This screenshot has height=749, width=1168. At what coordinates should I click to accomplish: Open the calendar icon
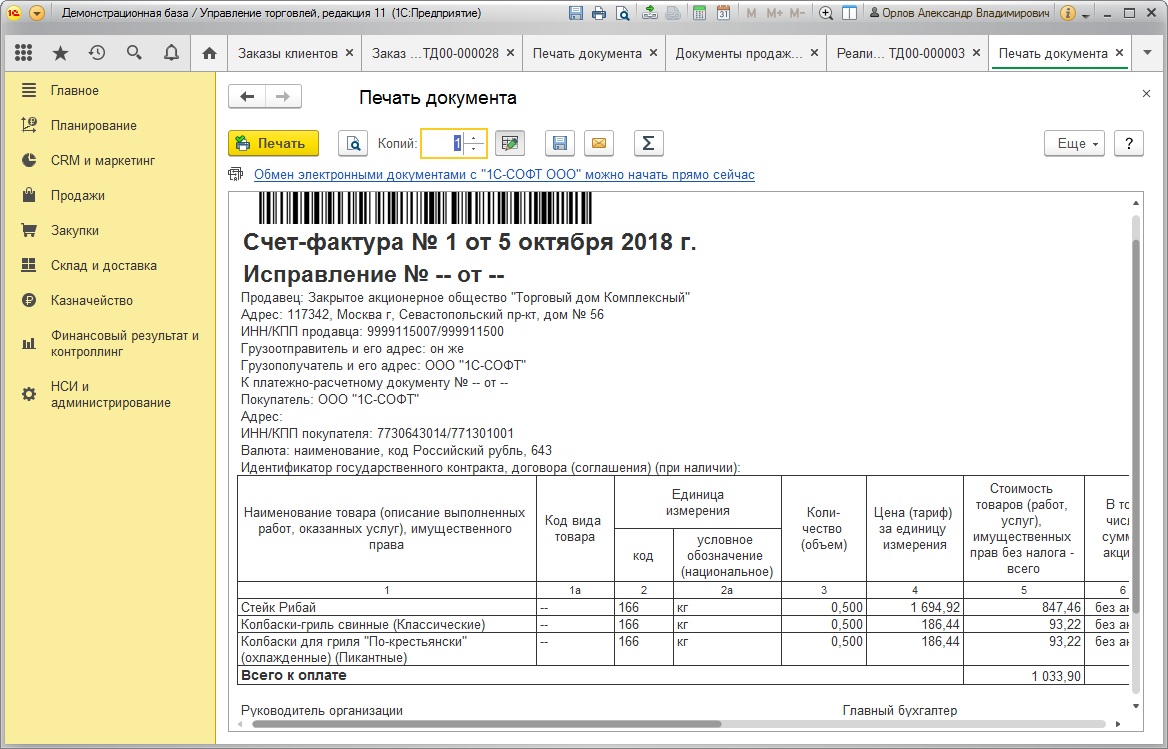coord(723,13)
